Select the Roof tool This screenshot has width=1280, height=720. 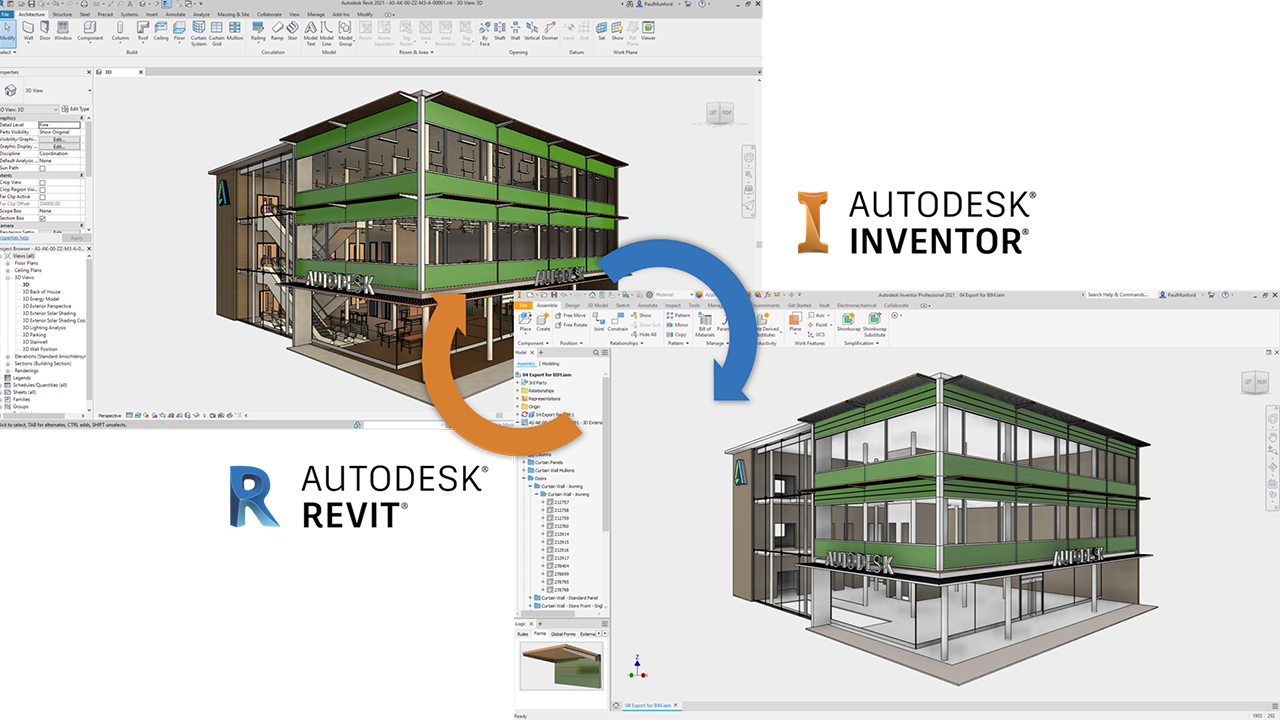pyautogui.click(x=142, y=28)
